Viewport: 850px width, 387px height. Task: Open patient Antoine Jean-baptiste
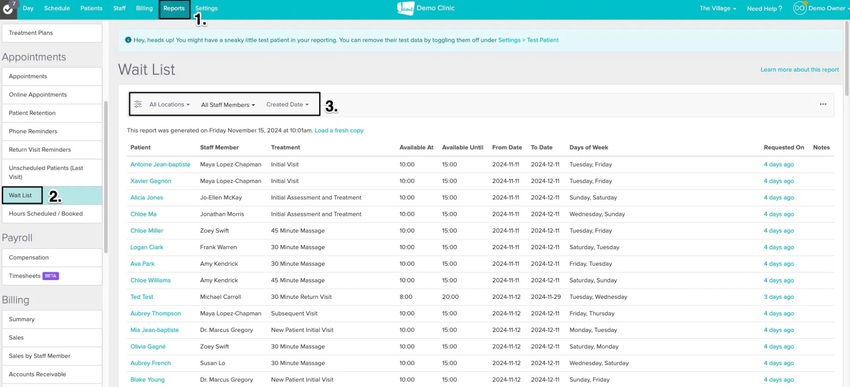click(x=160, y=164)
